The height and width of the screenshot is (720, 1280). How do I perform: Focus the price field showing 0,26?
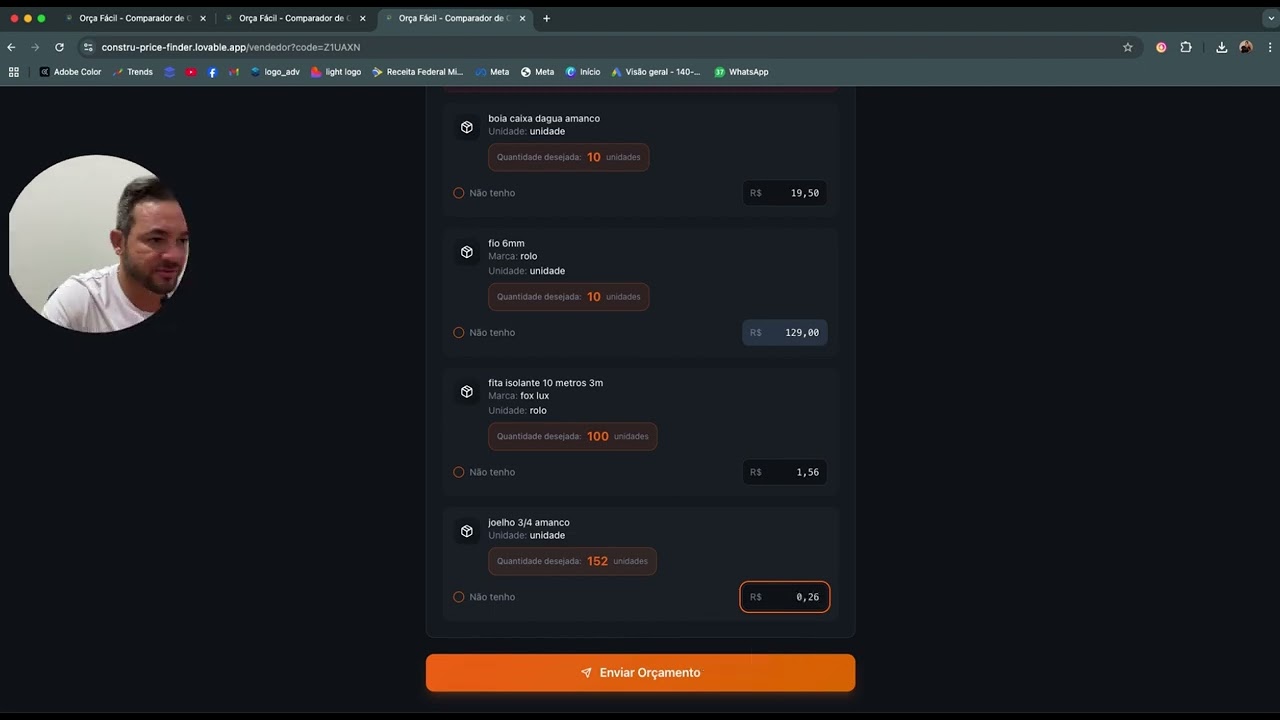coord(785,597)
